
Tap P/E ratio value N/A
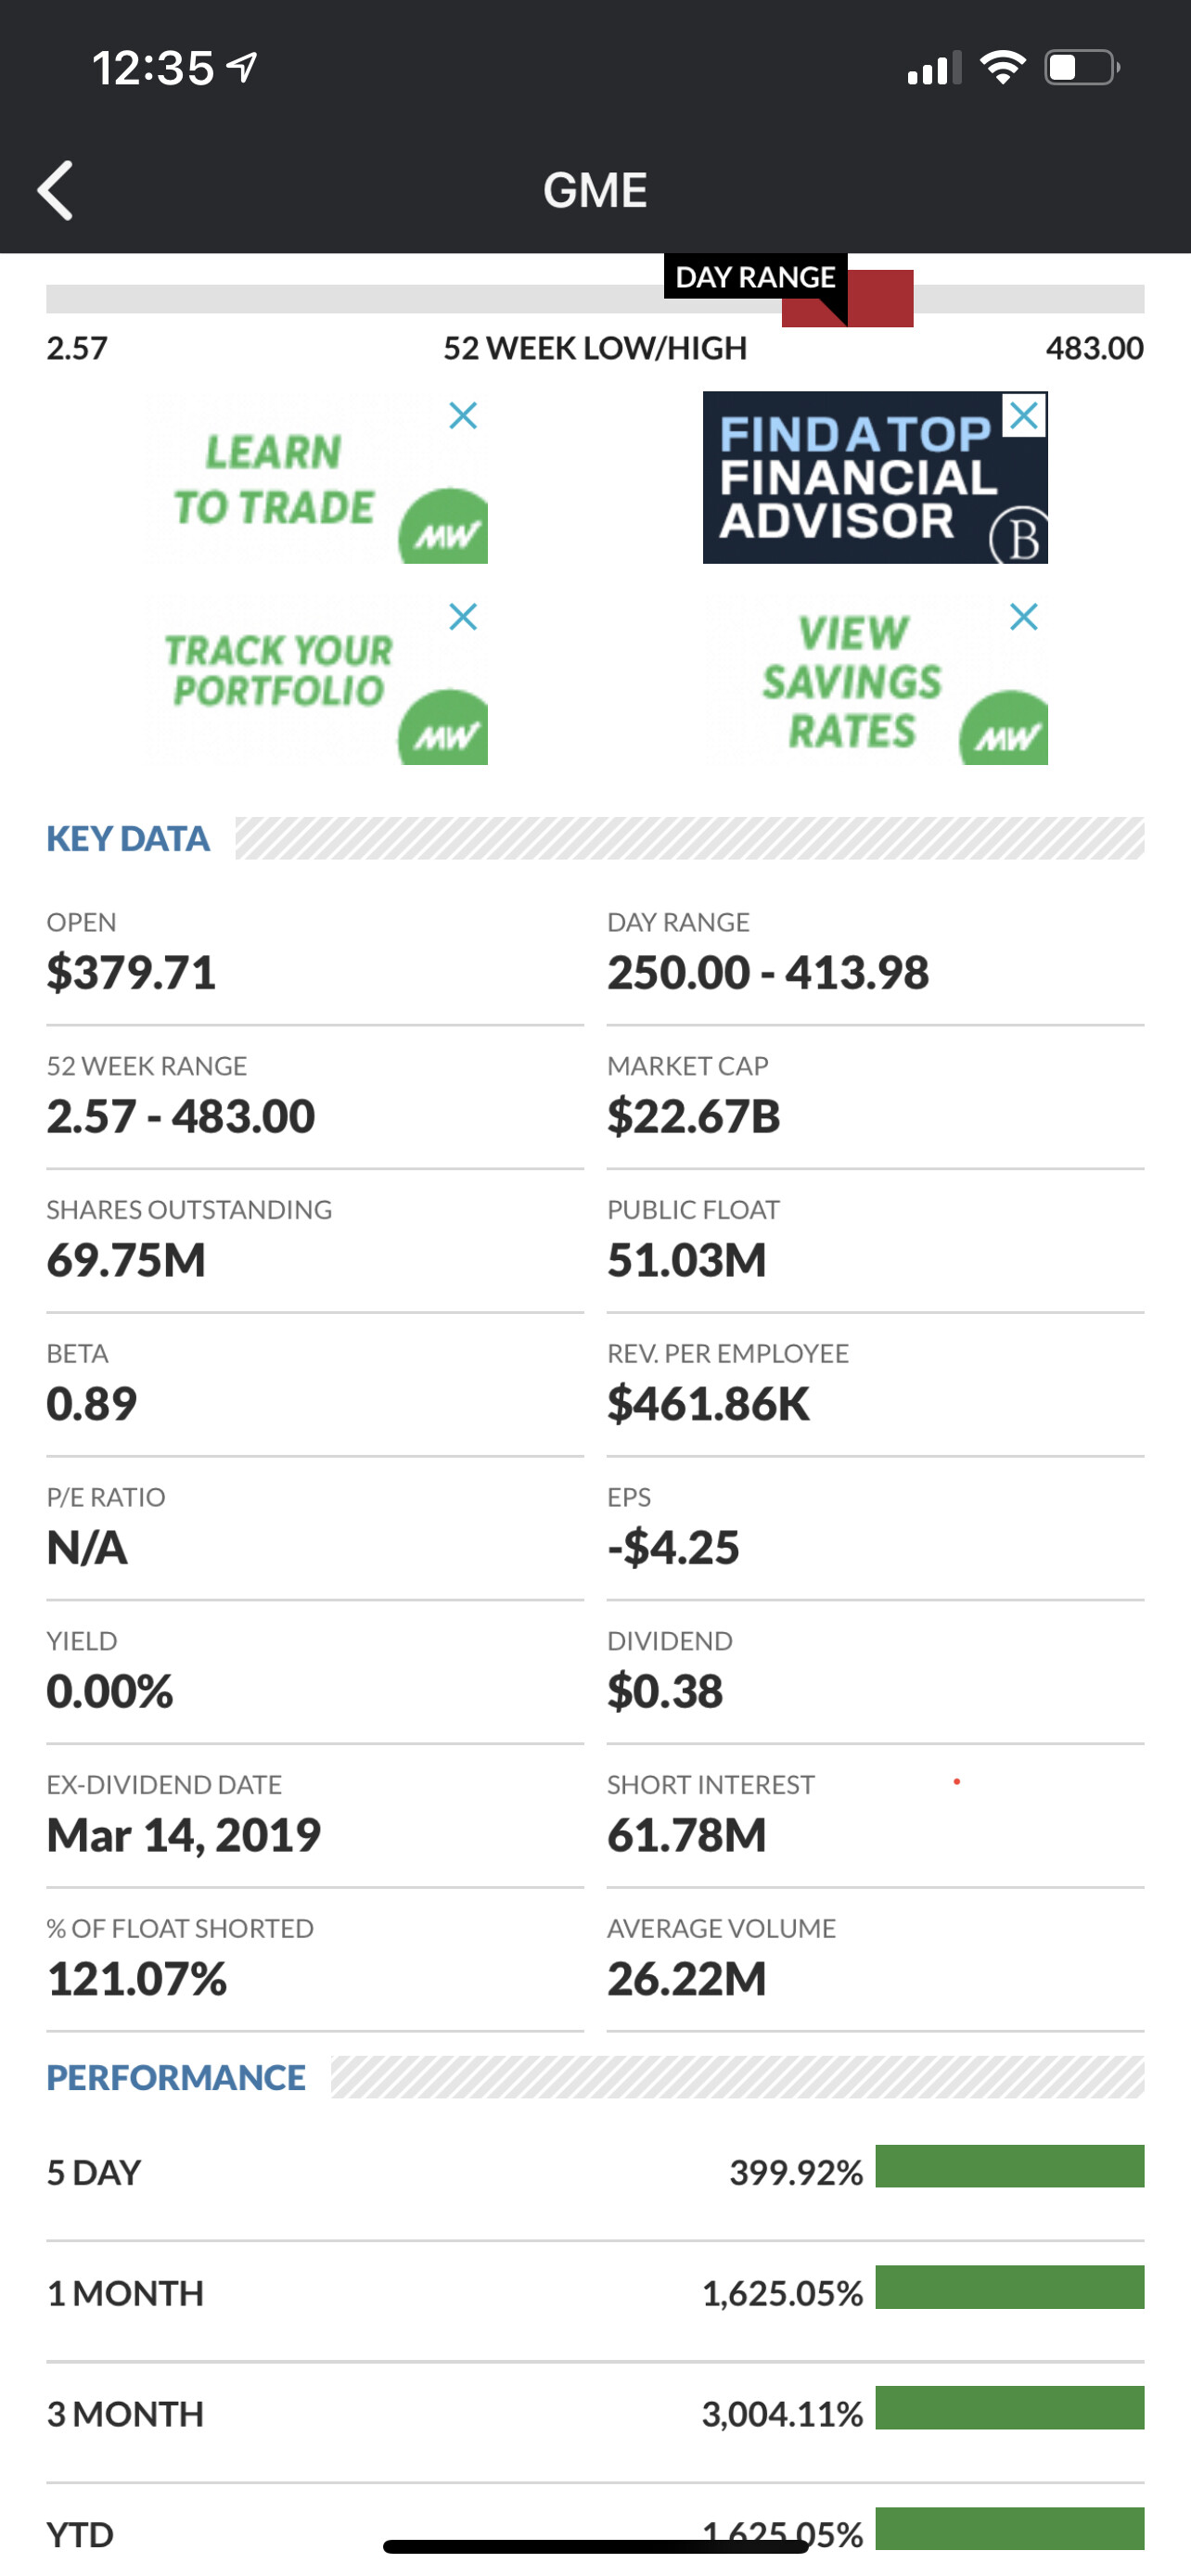pyautogui.click(x=87, y=1548)
